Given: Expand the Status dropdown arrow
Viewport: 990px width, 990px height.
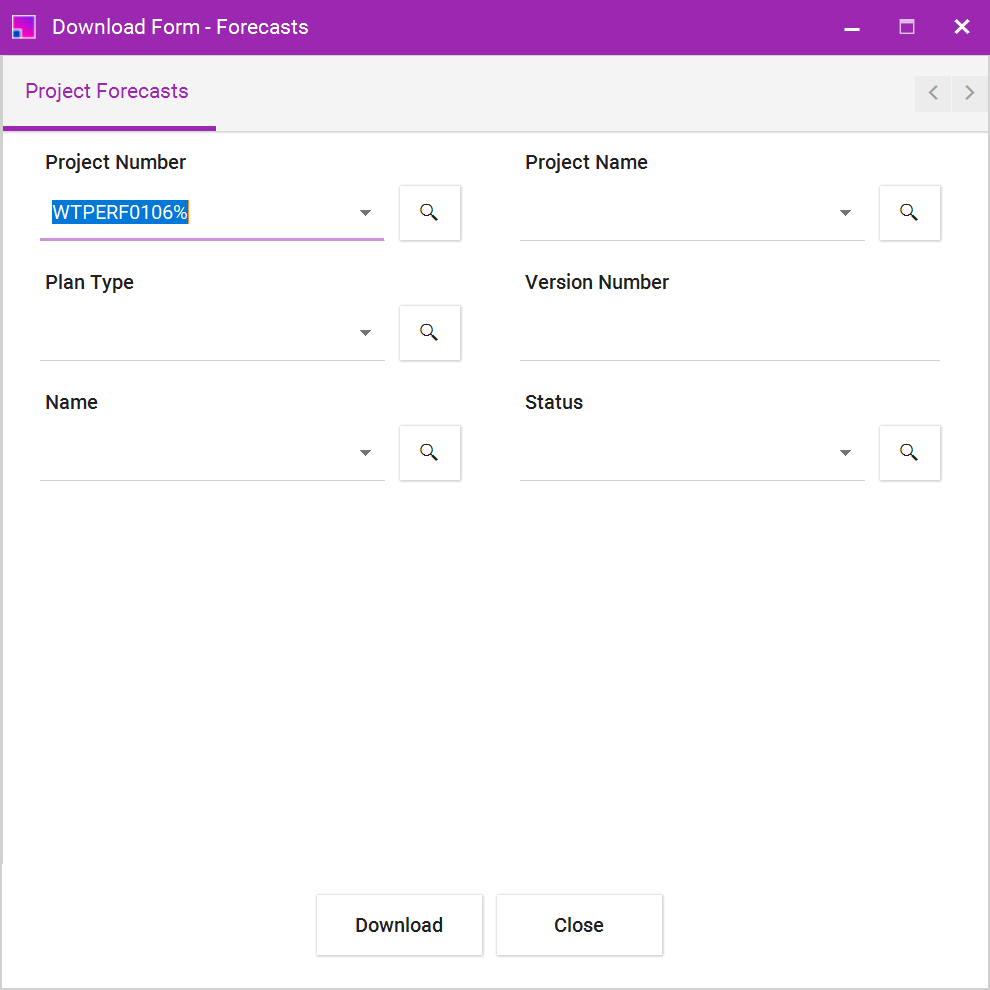Looking at the screenshot, I should click(845, 453).
